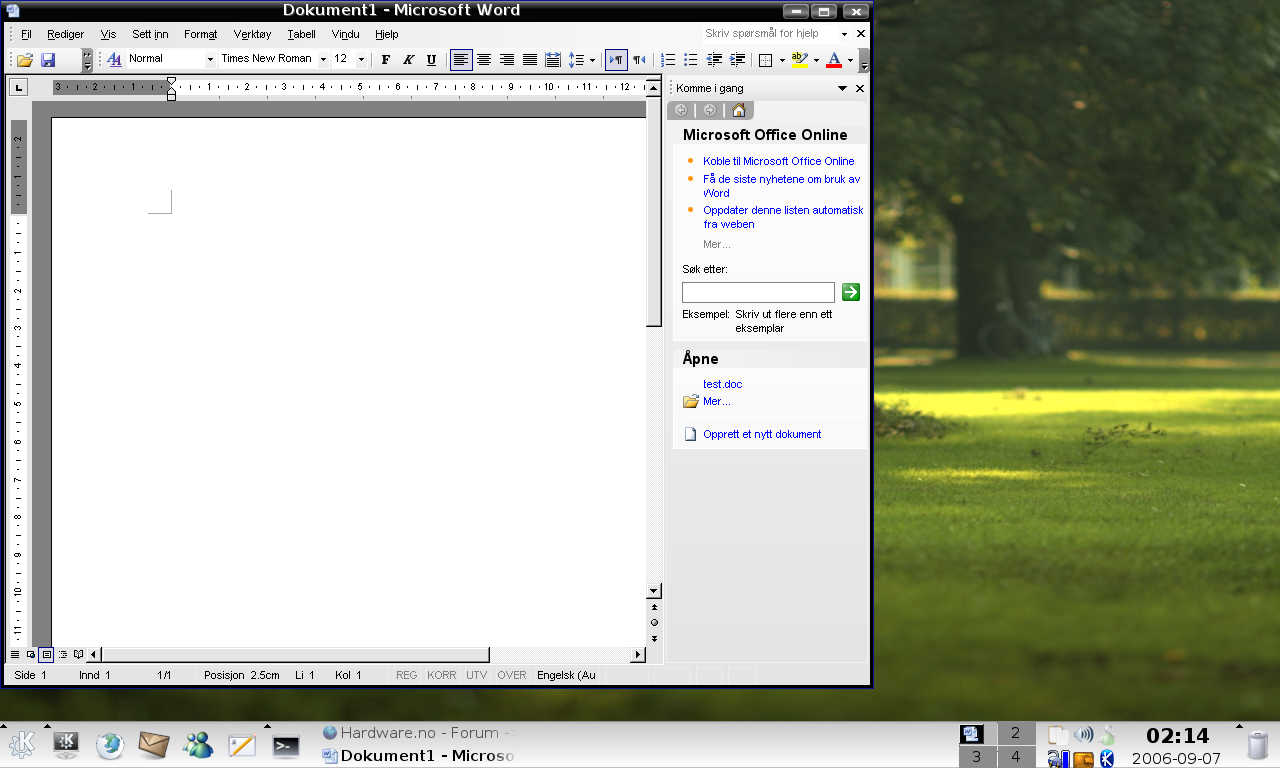Toggle bold formatting (F)
This screenshot has height=768, width=1280.
(x=386, y=60)
